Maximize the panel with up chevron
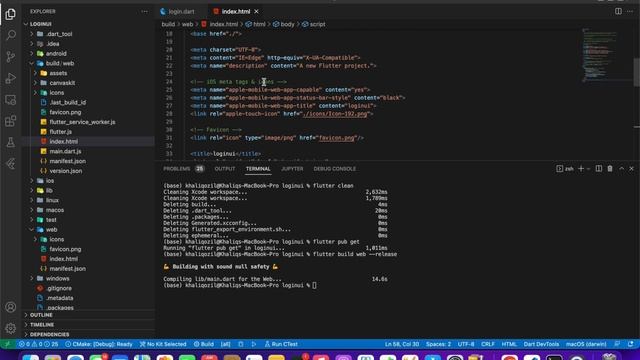 point(621,169)
